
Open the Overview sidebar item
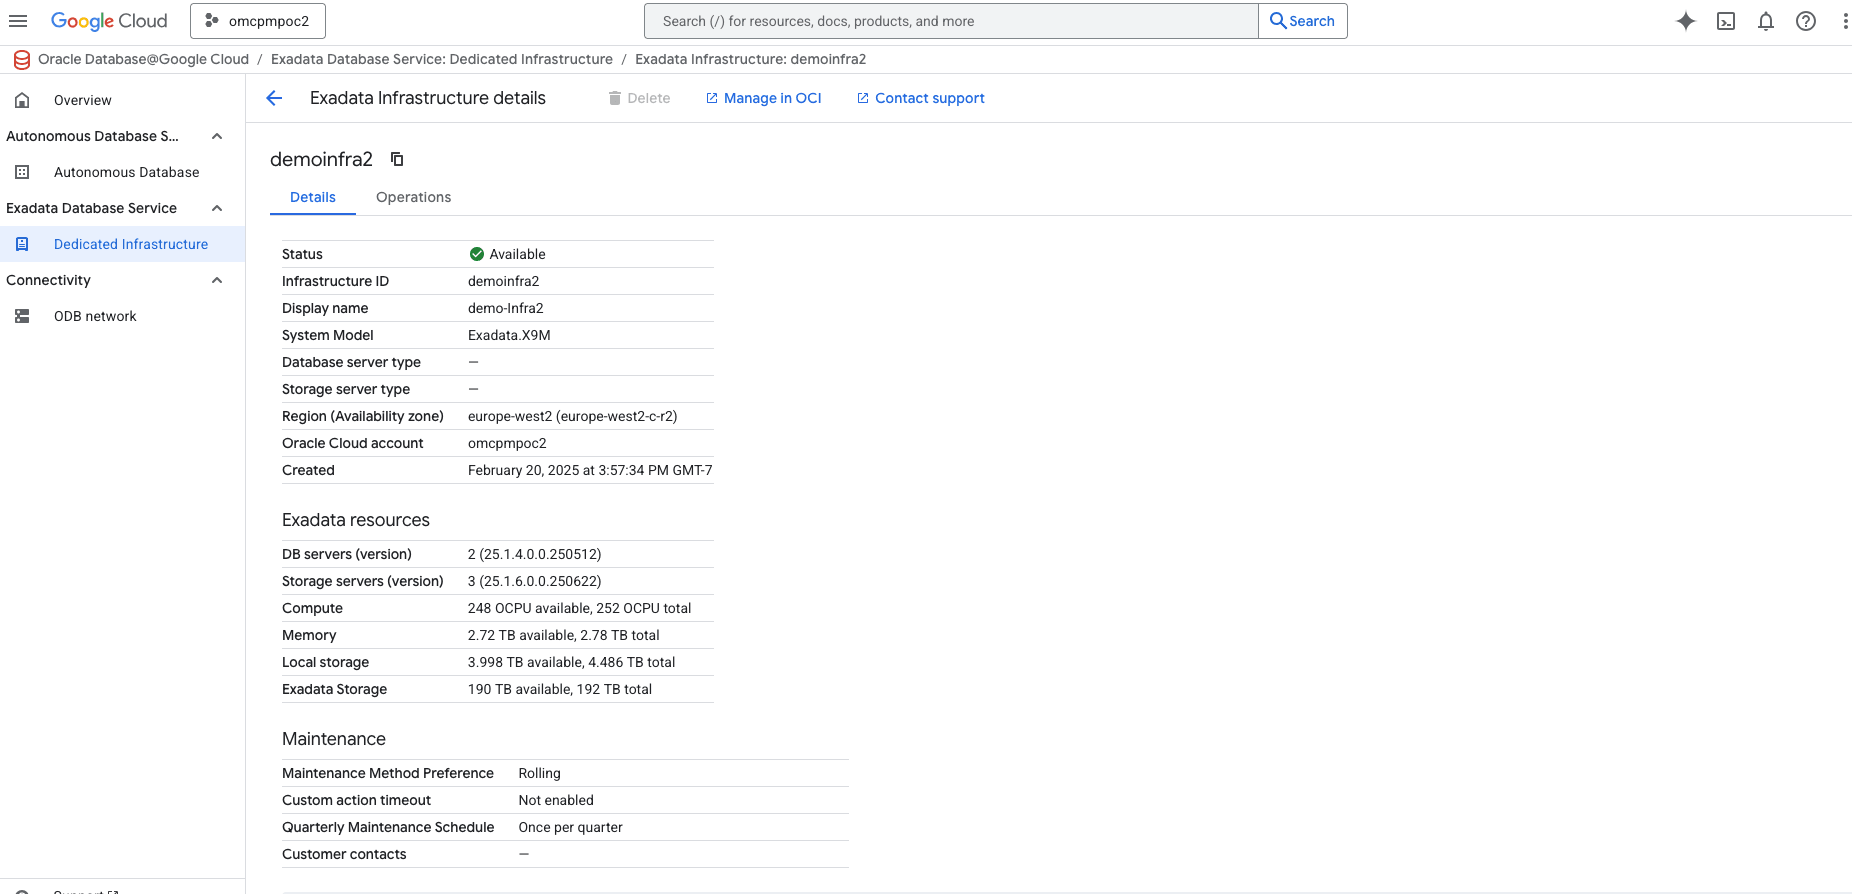[x=122, y=100]
